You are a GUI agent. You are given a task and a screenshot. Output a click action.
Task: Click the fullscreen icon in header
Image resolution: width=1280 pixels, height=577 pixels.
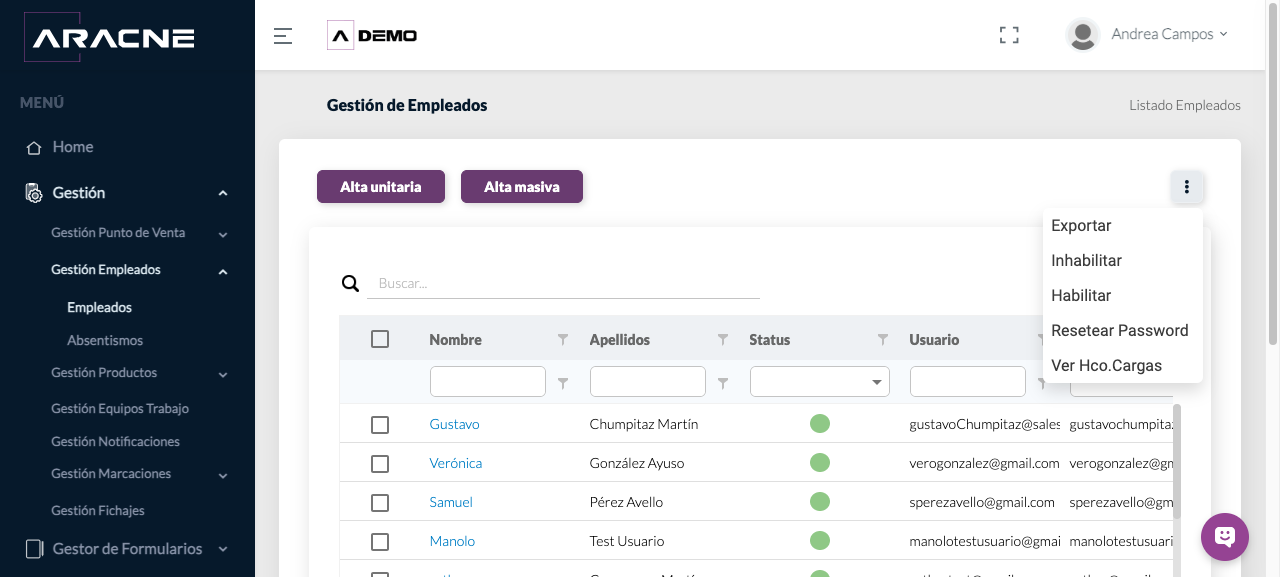coord(1009,35)
